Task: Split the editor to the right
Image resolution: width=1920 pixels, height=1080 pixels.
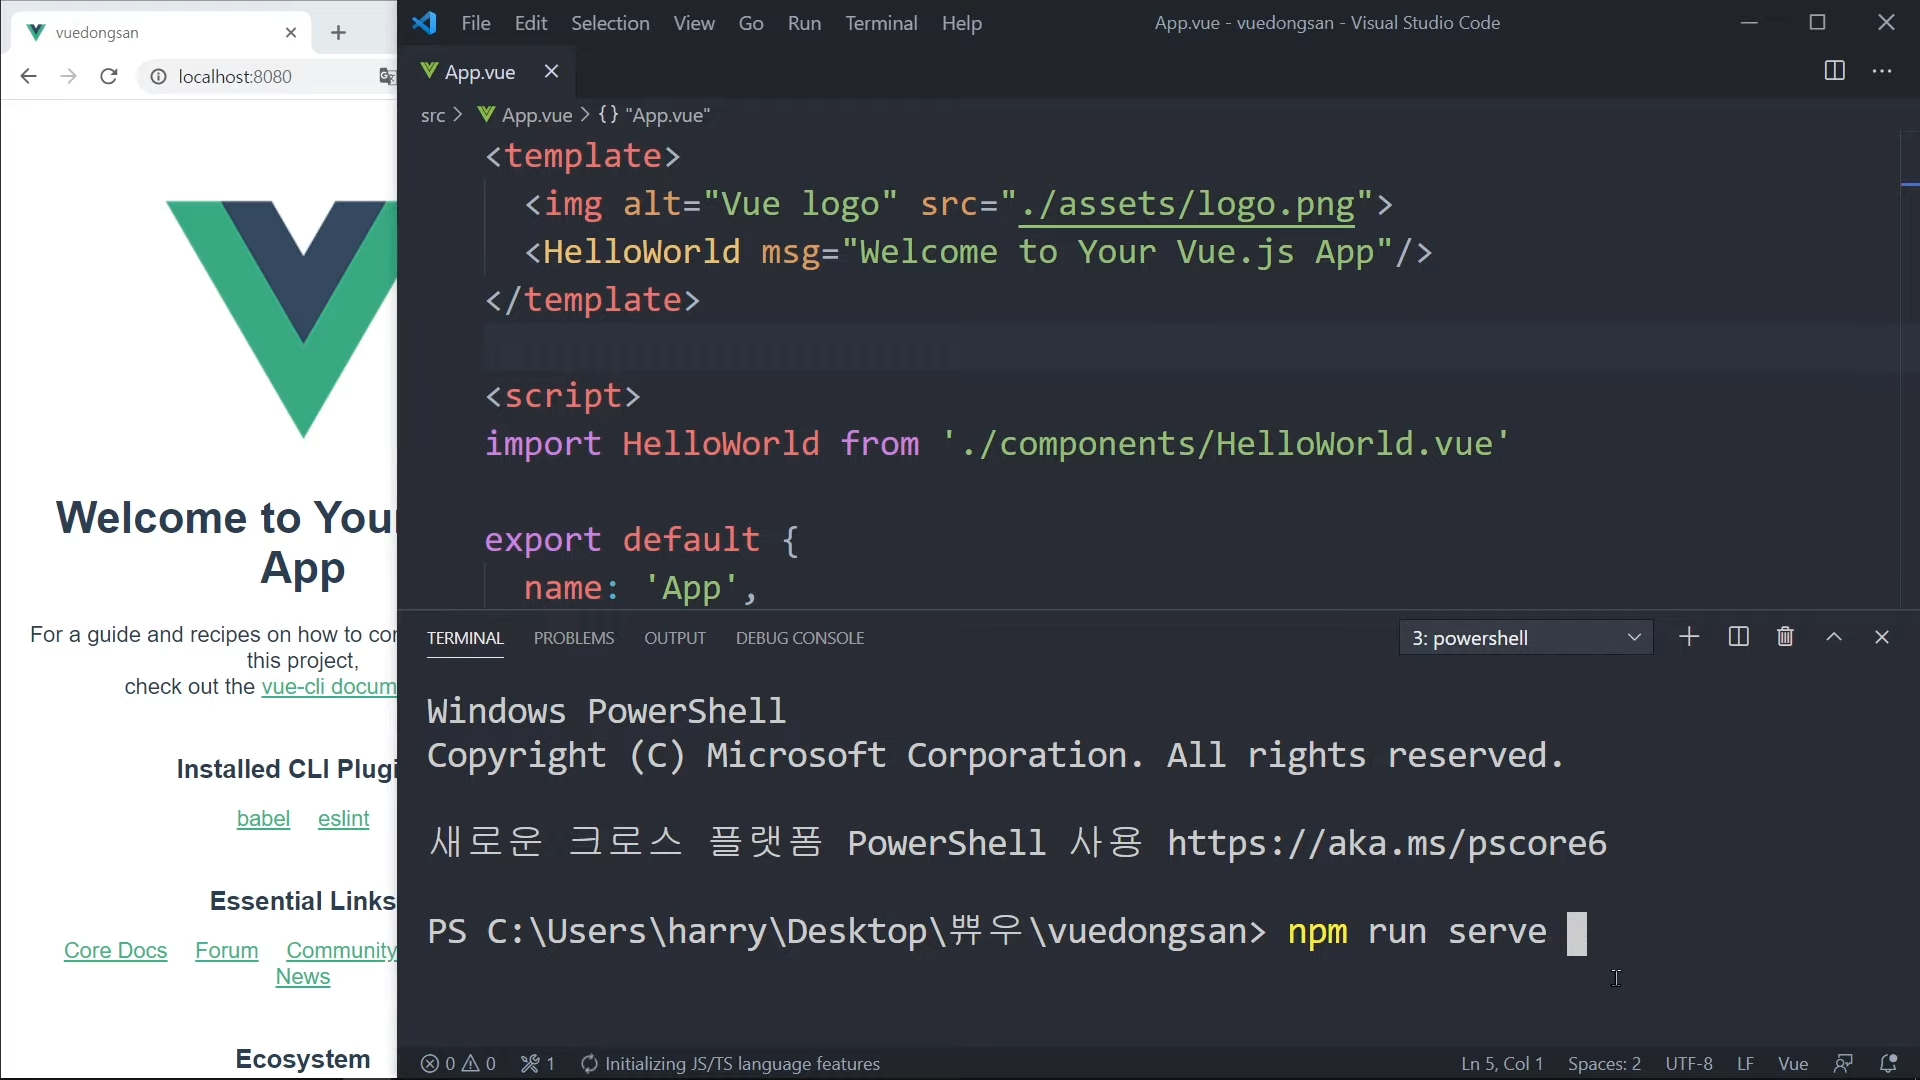Action: click(x=1834, y=71)
